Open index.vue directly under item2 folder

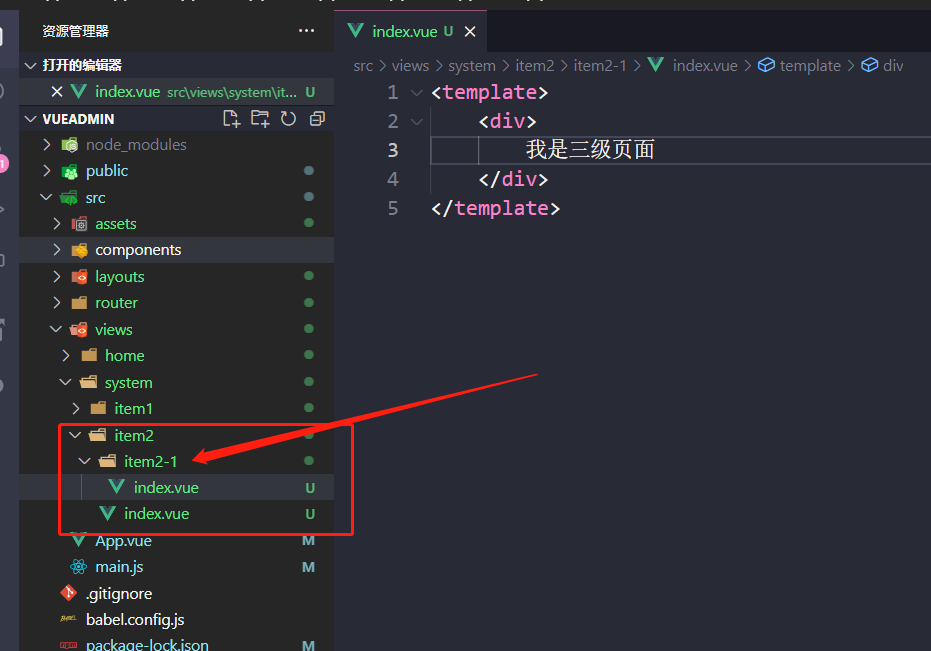157,514
